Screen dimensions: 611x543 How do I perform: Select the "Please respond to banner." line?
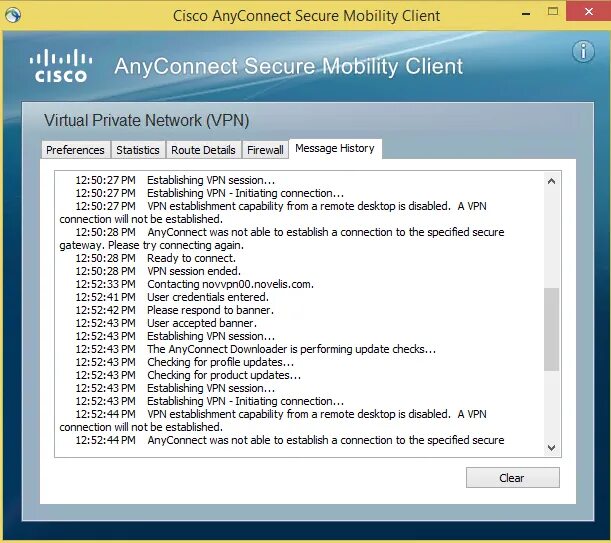pyautogui.click(x=209, y=310)
